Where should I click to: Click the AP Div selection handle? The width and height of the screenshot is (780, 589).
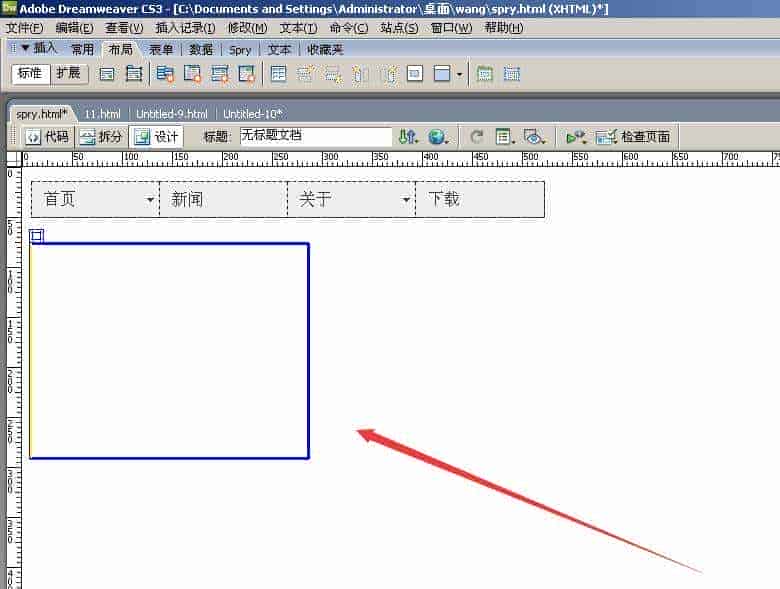tap(37, 236)
